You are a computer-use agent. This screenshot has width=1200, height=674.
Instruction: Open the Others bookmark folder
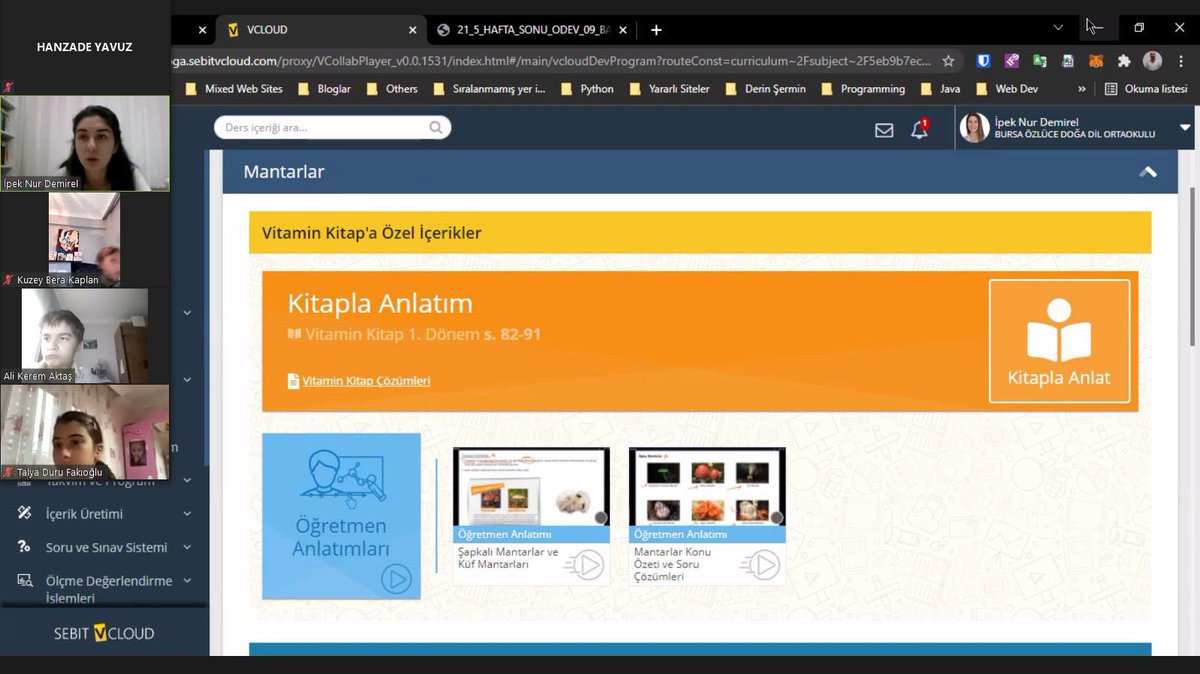[x=392, y=89]
